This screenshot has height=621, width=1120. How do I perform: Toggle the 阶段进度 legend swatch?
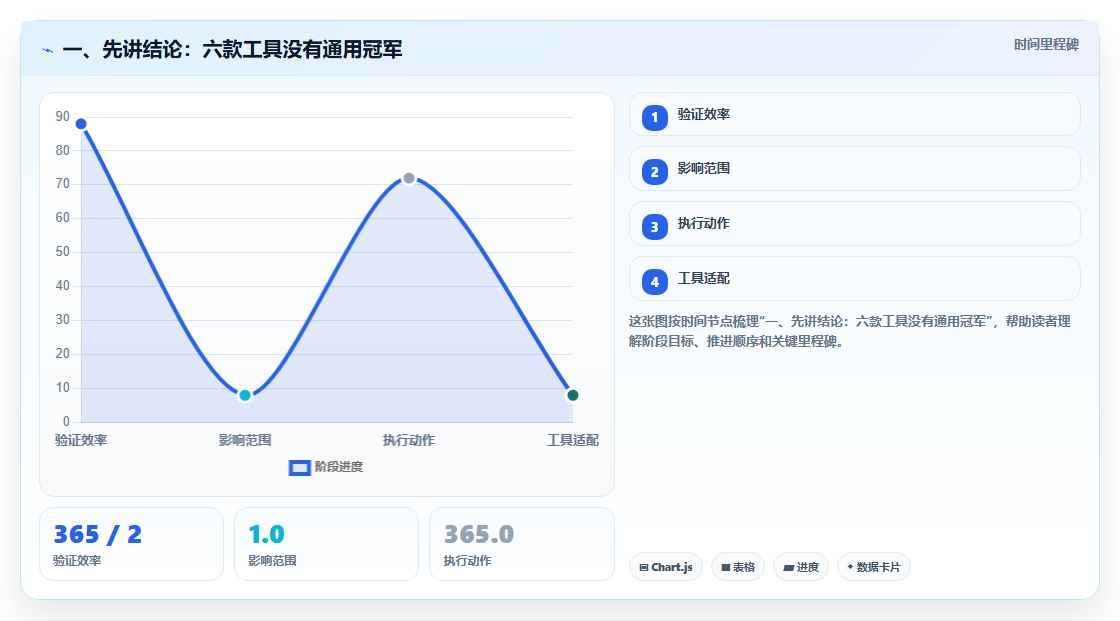(299, 467)
